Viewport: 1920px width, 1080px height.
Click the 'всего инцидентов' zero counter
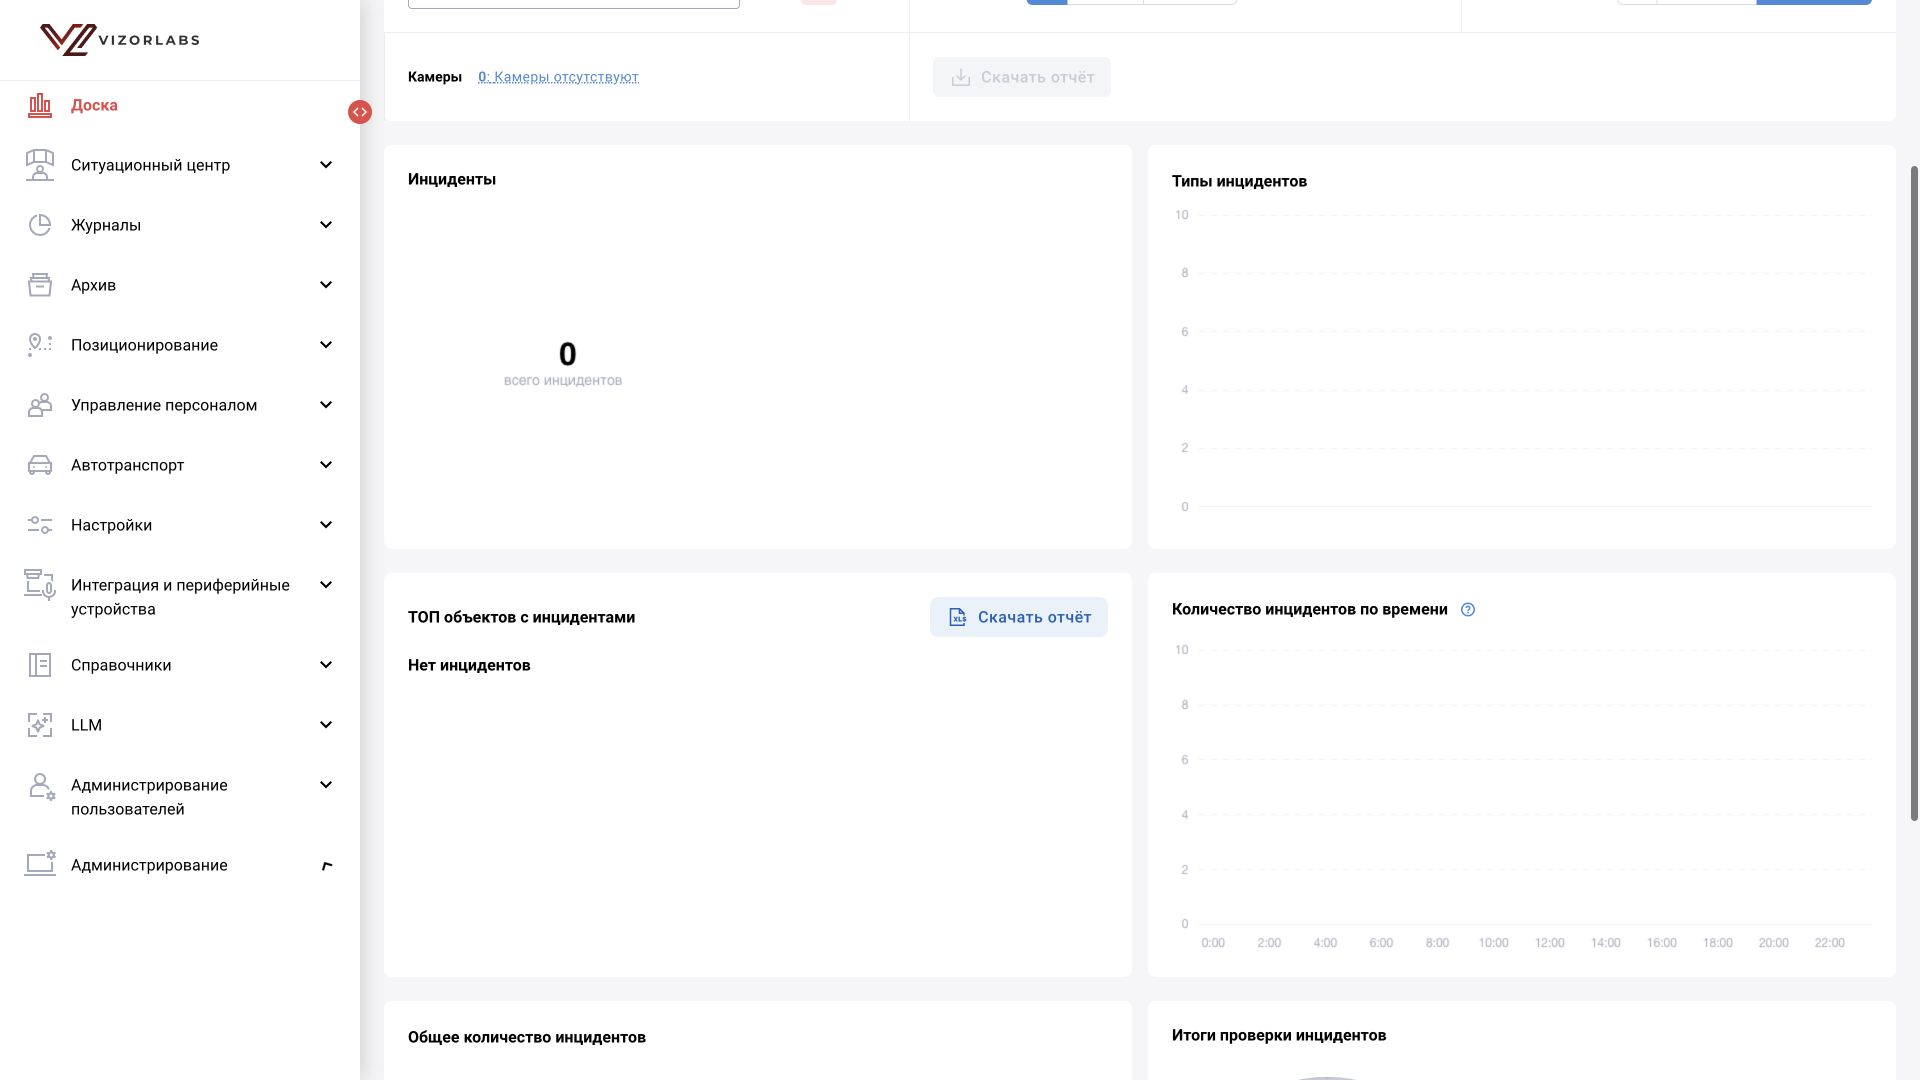tap(567, 354)
